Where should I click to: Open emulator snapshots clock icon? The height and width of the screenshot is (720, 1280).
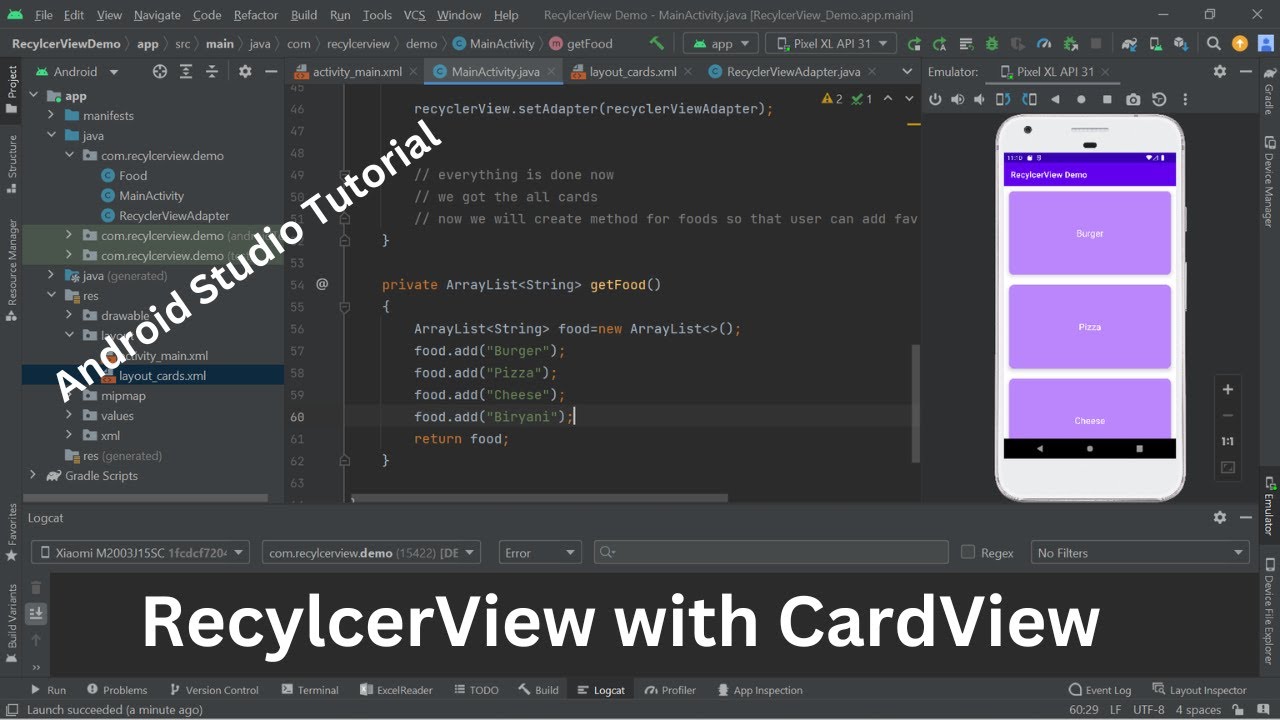(x=1159, y=99)
